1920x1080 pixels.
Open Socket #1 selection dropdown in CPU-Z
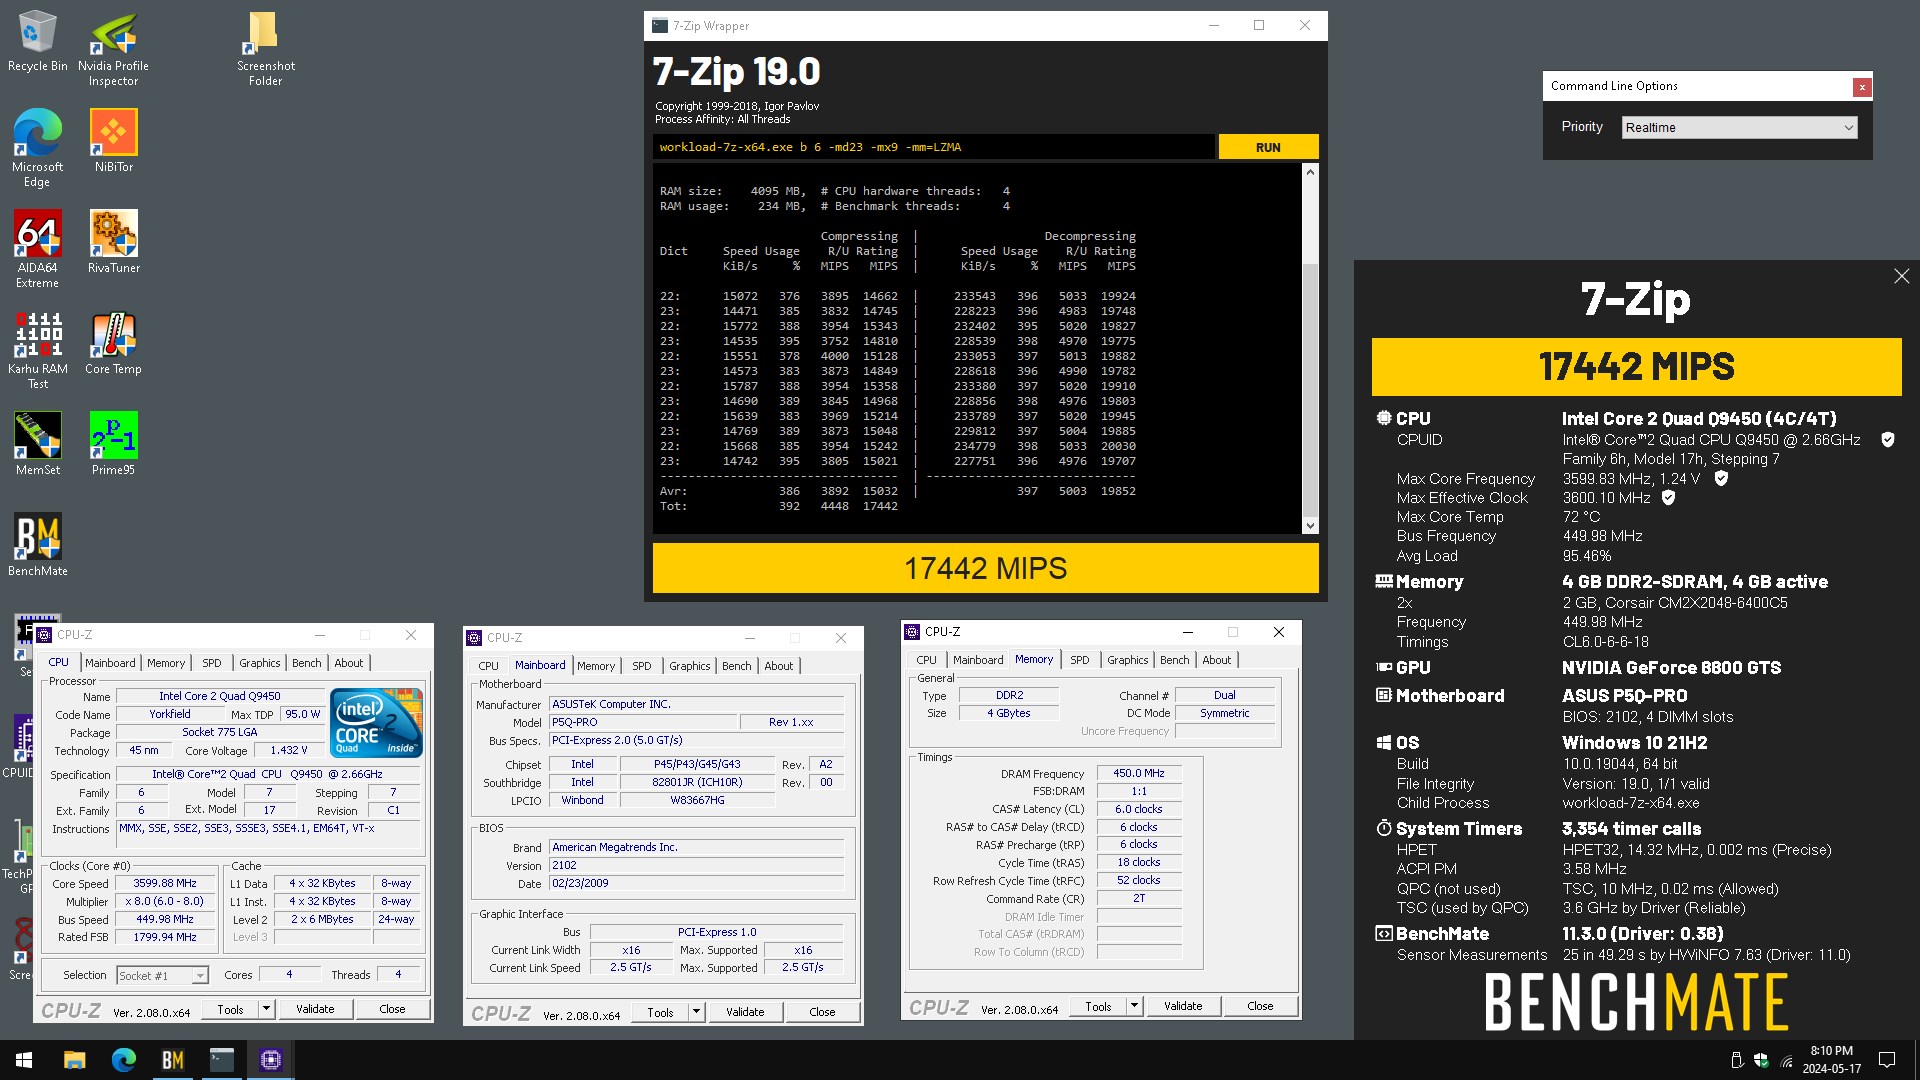[162, 975]
